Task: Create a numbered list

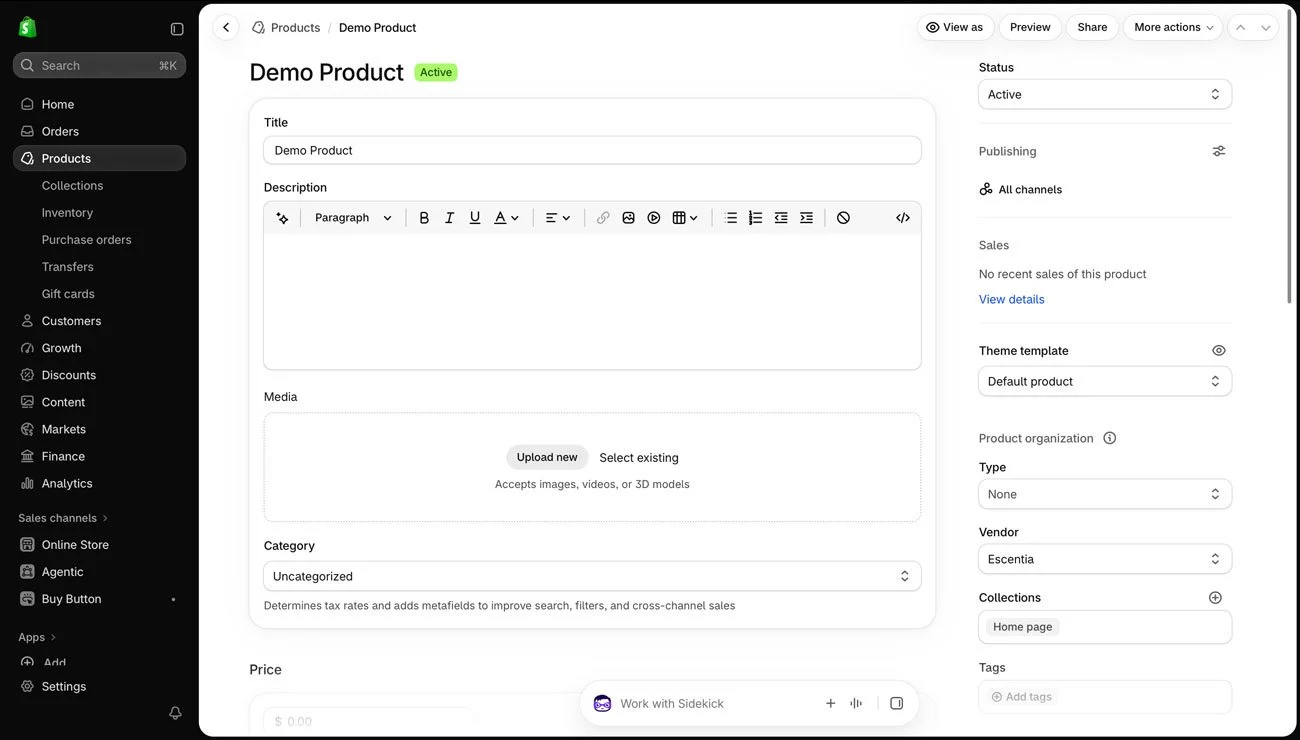Action: (x=756, y=218)
